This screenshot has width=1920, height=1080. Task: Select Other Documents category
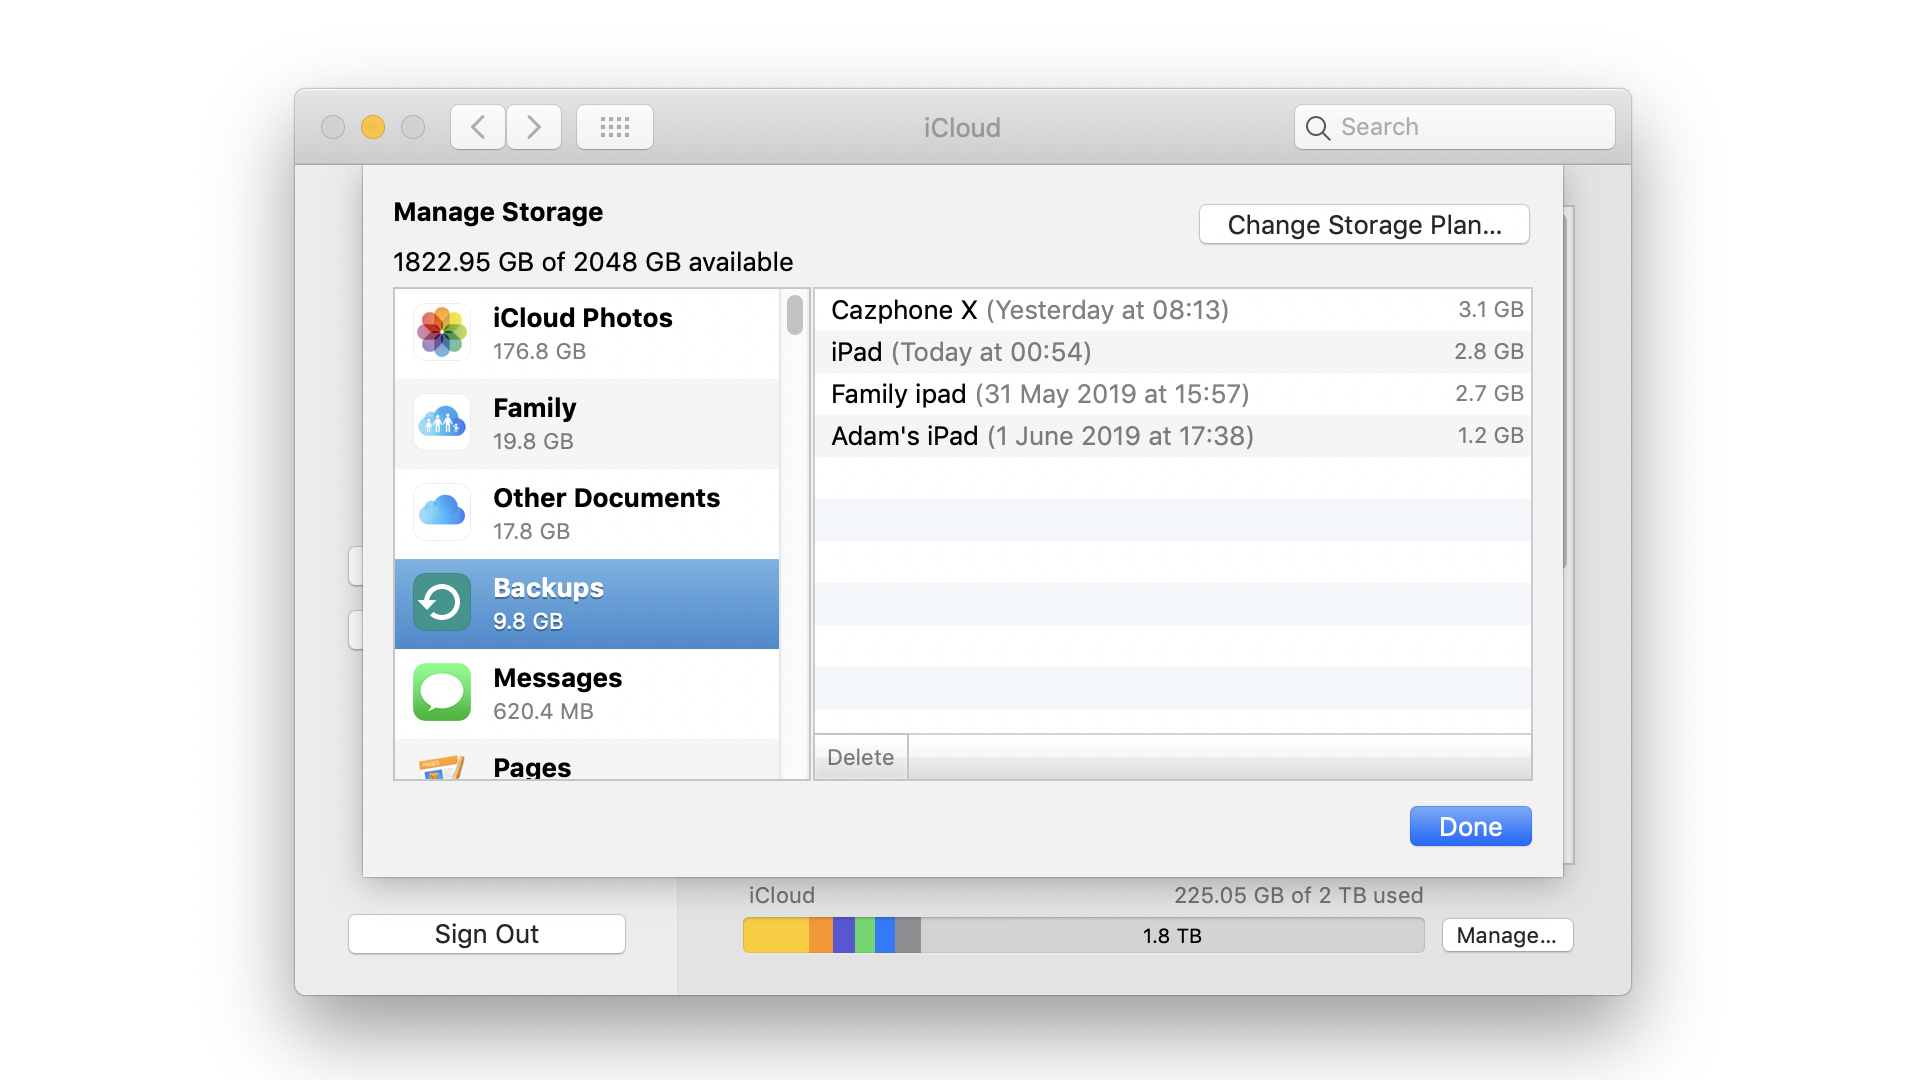point(587,512)
